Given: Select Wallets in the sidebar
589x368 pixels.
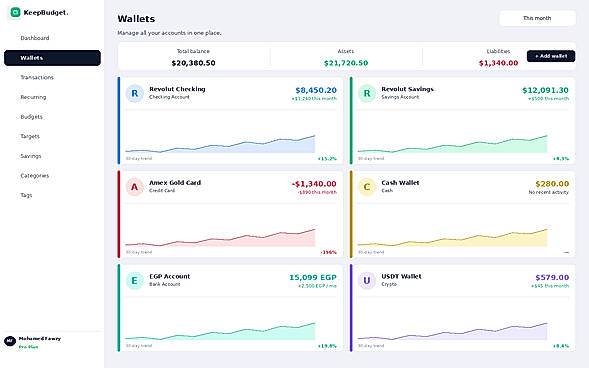Looking at the screenshot, I should pos(52,58).
